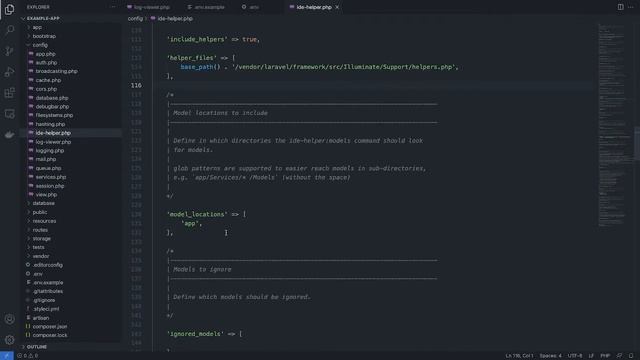Open artisan file in the tree

[41, 318]
